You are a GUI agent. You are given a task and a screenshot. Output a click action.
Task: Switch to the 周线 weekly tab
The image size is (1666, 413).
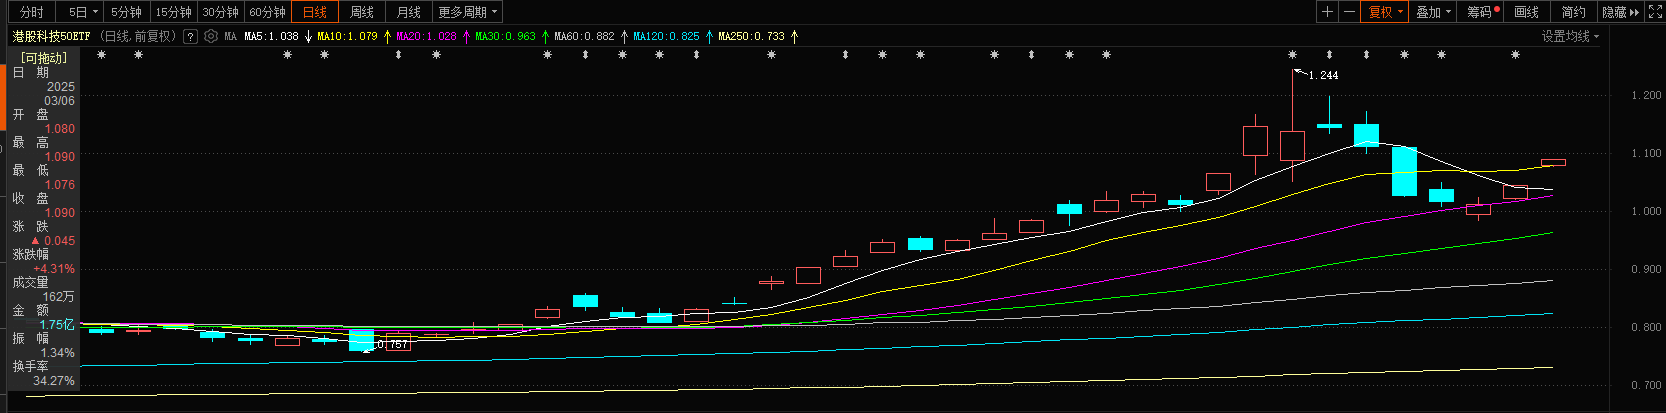(362, 12)
